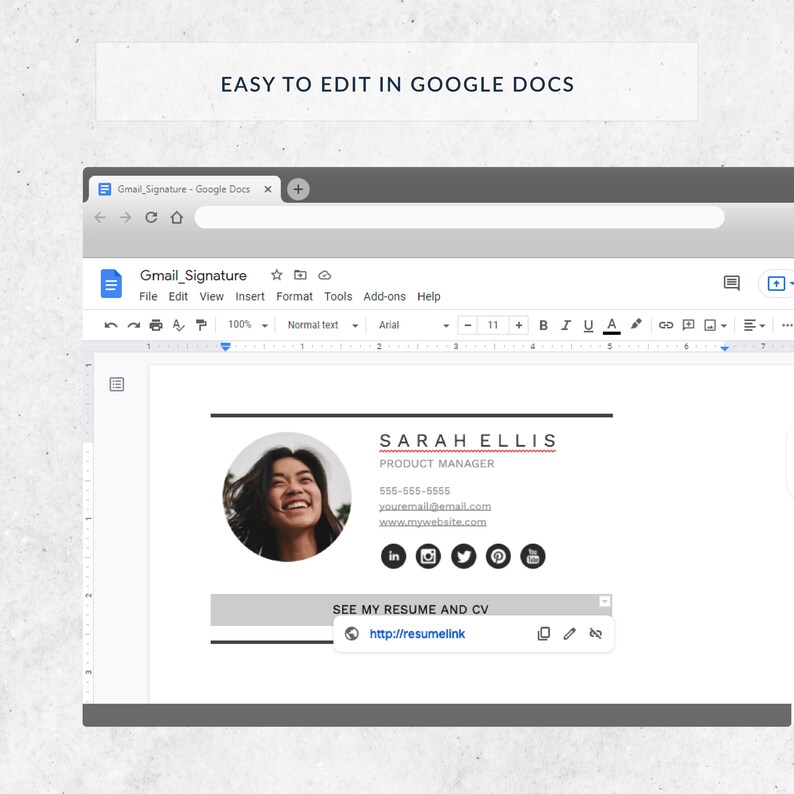Click the Twitter social icon

tap(464, 557)
